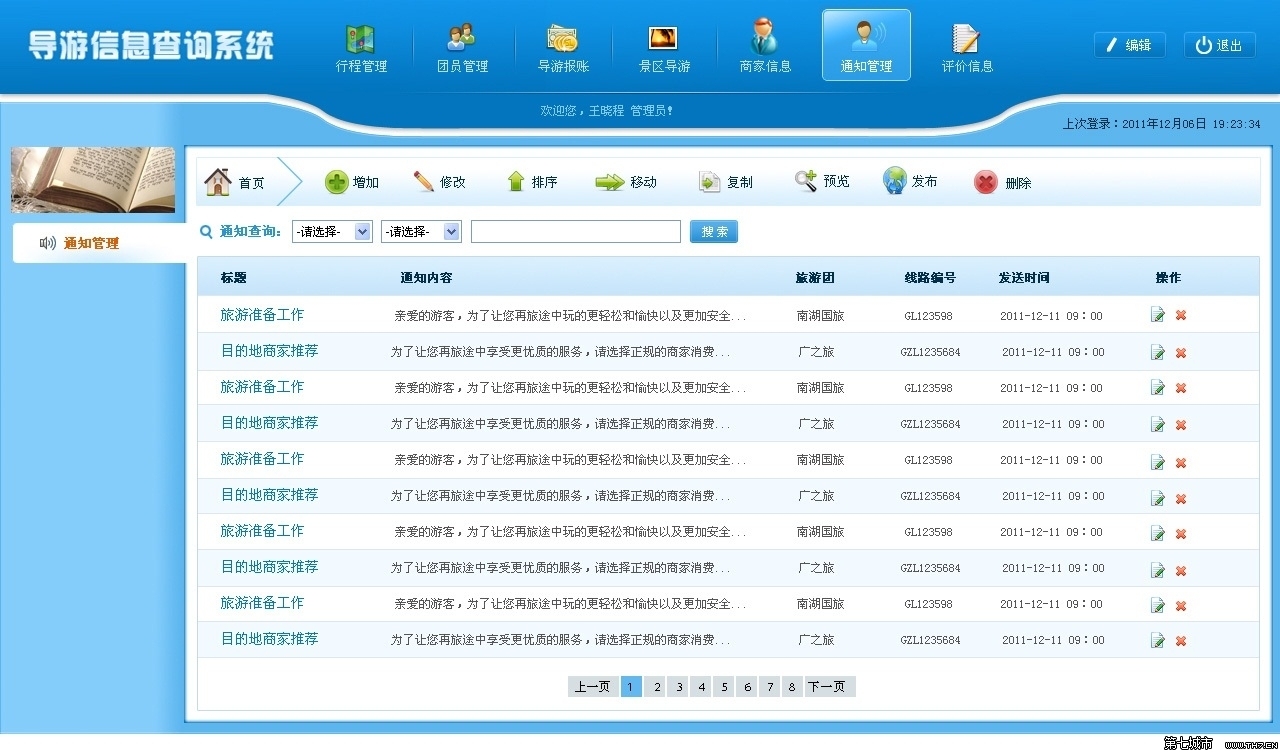Image resolution: width=1280 pixels, height=752 pixels.
Task: Expand the second 请选择 selector
Action: [x=420, y=231]
